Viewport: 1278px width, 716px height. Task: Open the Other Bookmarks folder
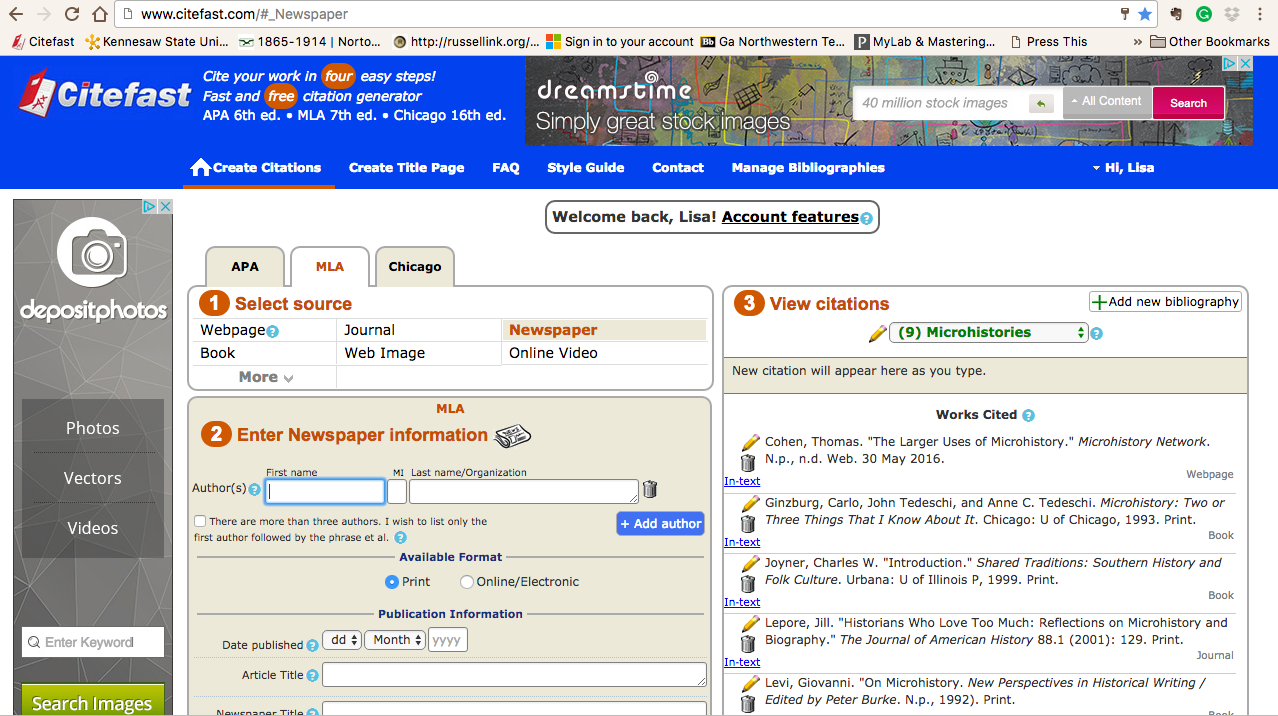1210,42
